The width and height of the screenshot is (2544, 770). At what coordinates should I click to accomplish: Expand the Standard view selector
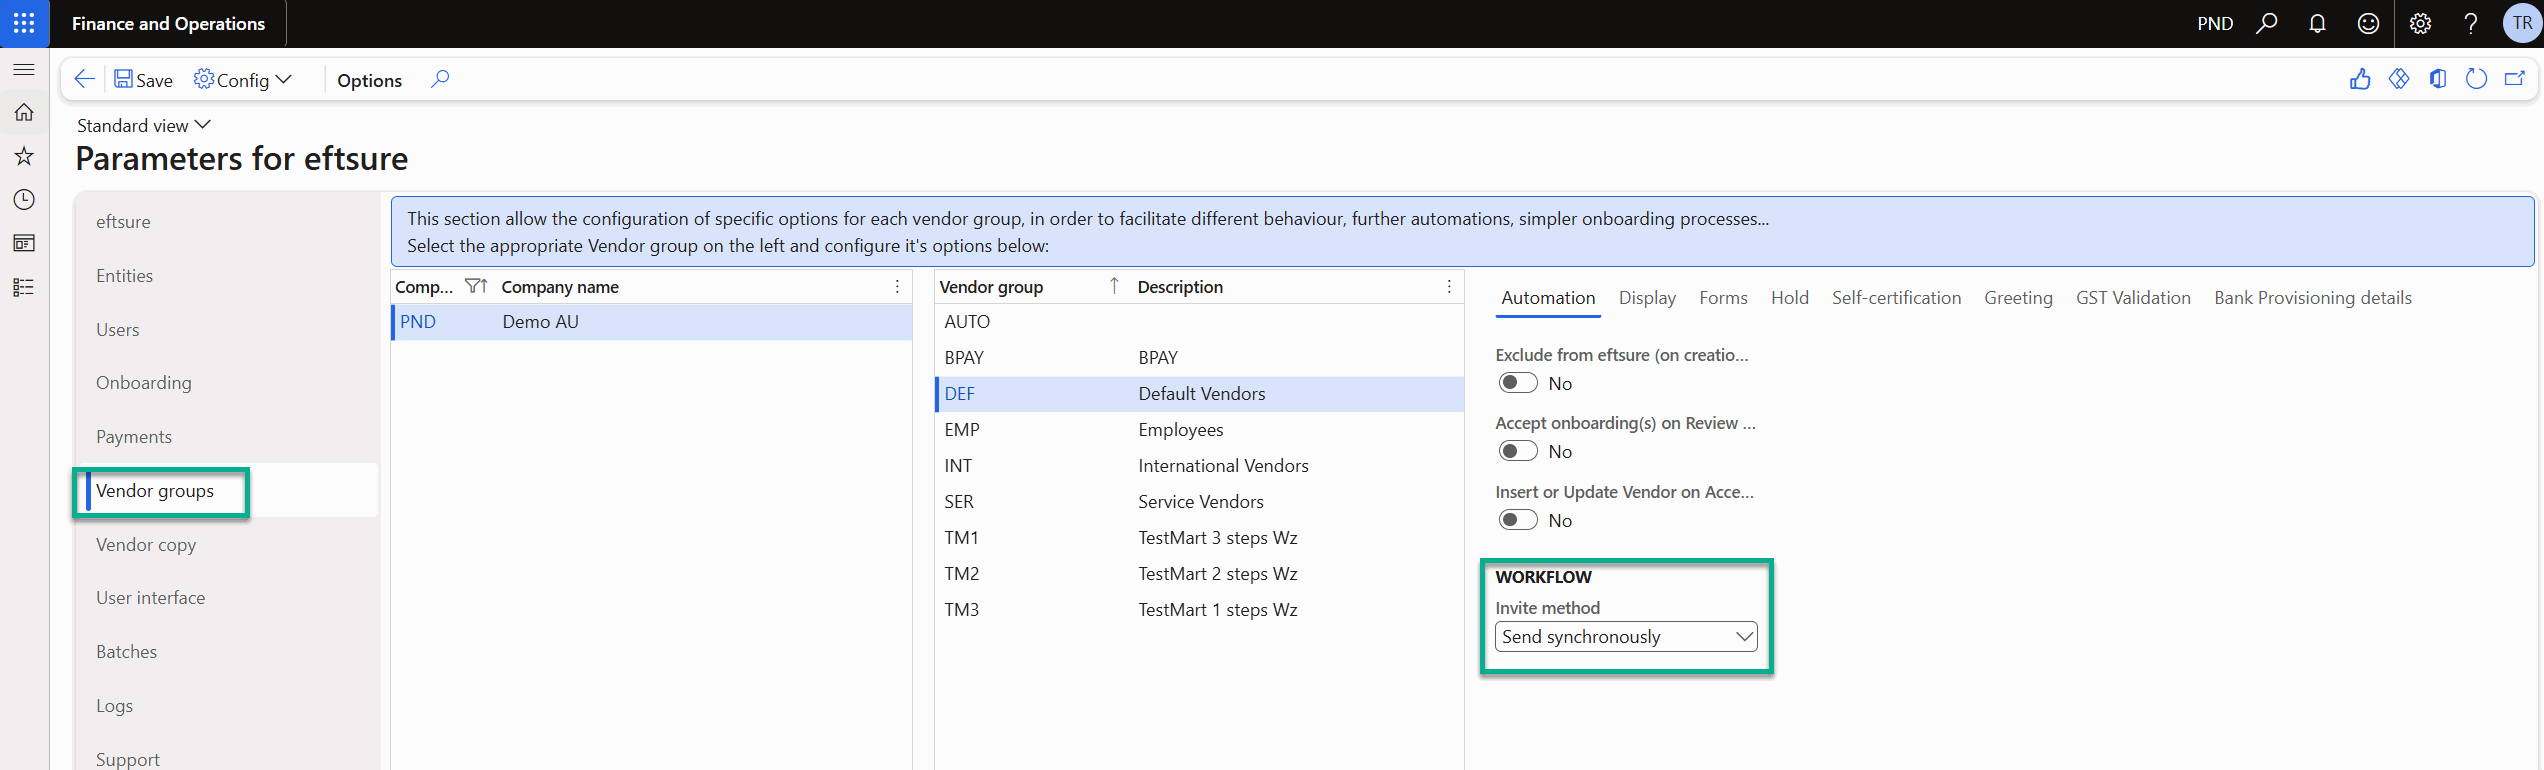(x=144, y=125)
